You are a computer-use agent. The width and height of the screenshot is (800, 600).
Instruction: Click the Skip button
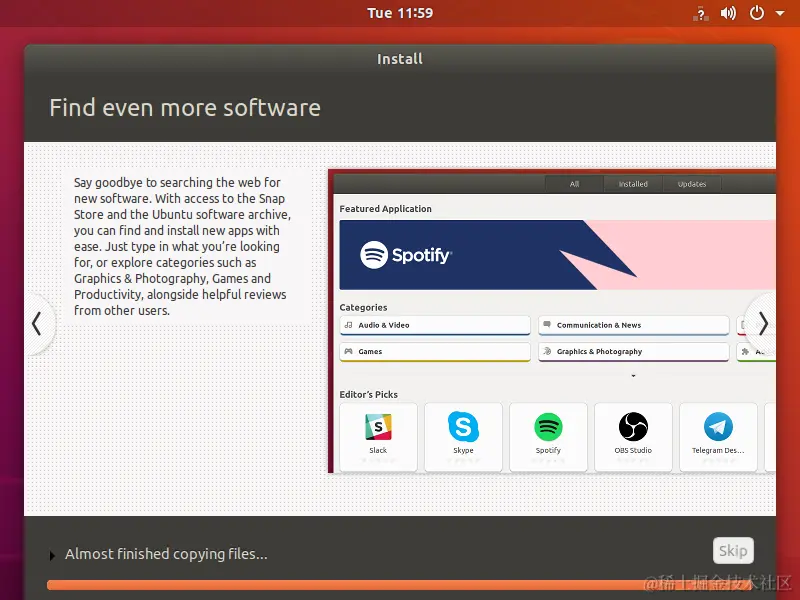[x=733, y=551]
